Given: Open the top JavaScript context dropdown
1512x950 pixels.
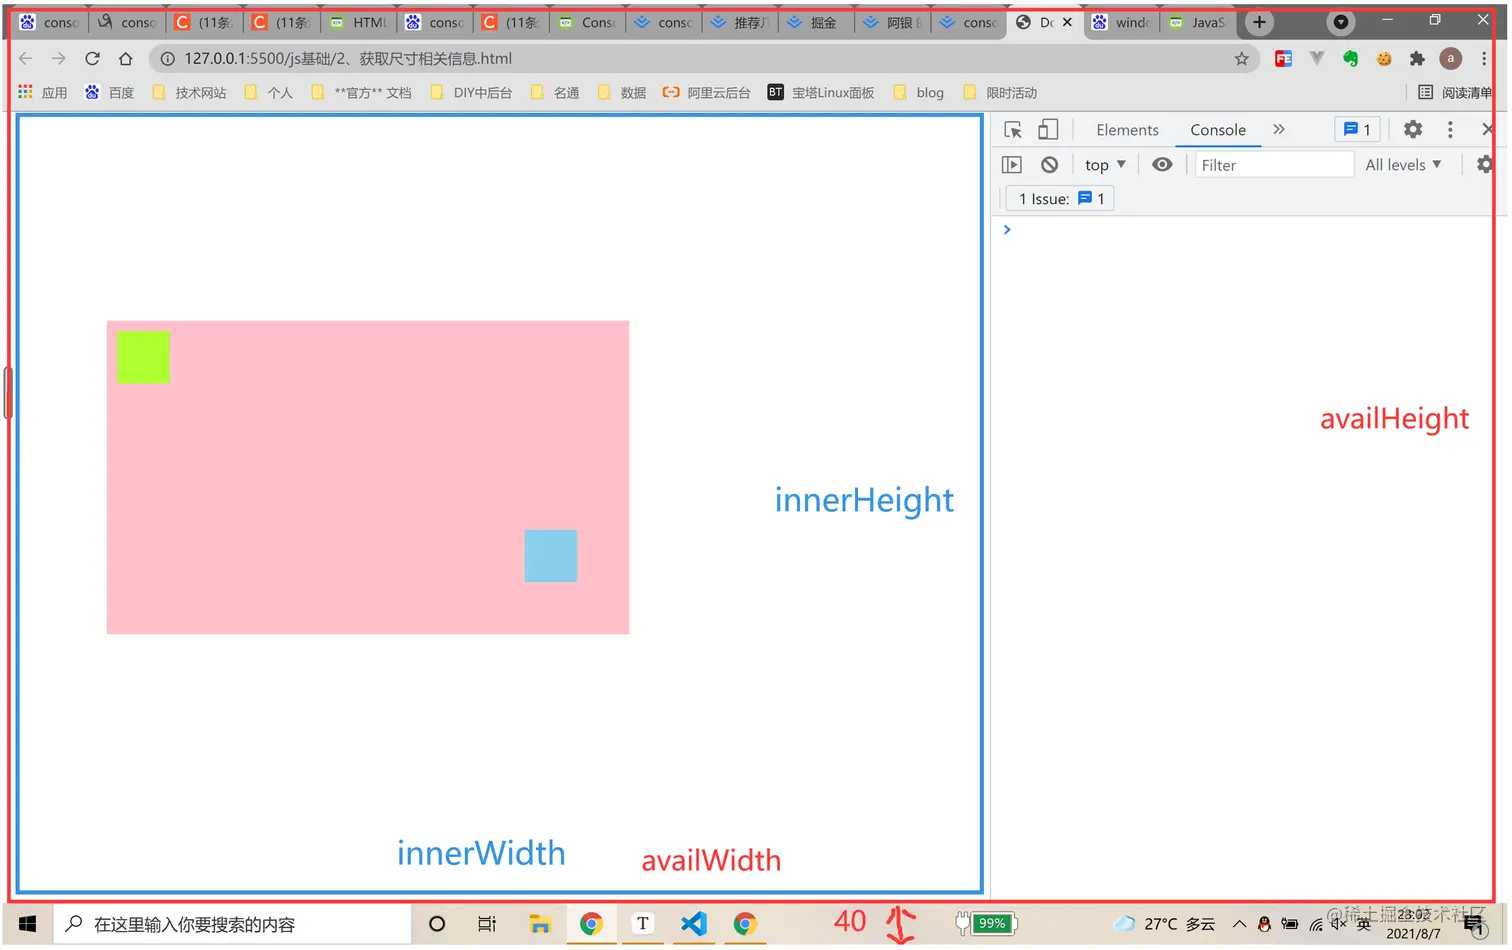Looking at the screenshot, I should (1105, 165).
